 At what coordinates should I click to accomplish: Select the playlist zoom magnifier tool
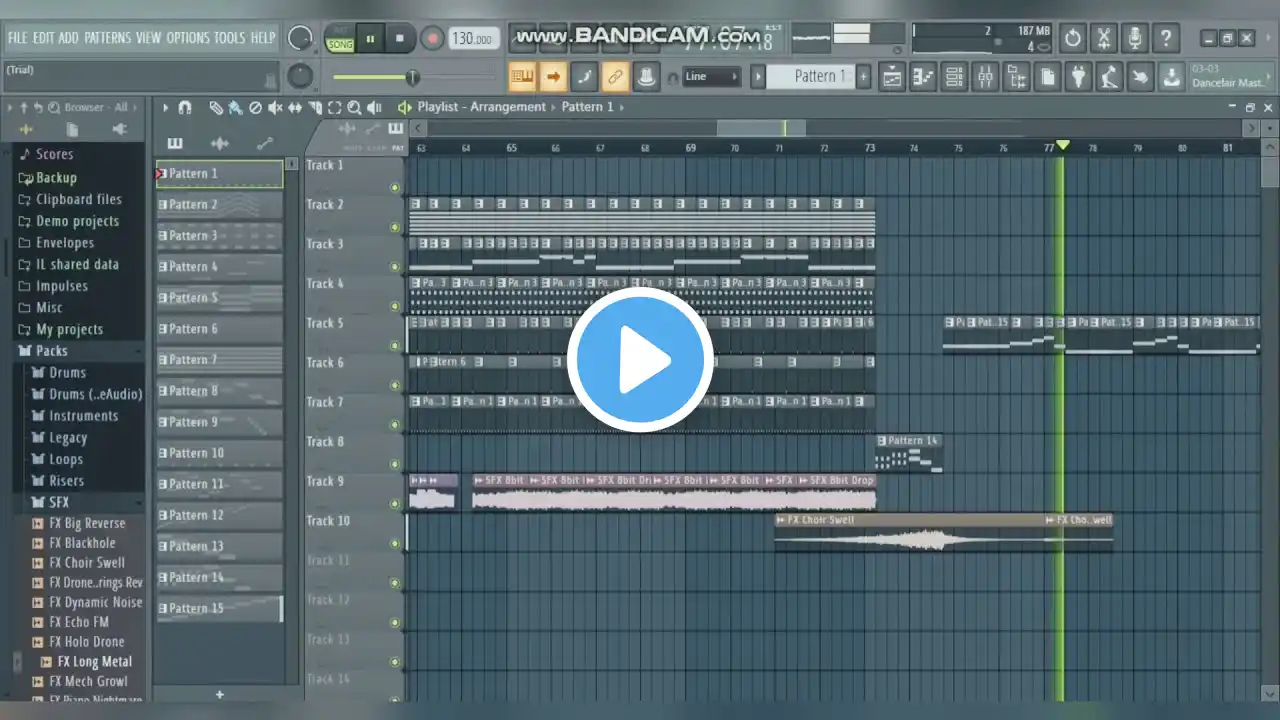click(x=354, y=107)
